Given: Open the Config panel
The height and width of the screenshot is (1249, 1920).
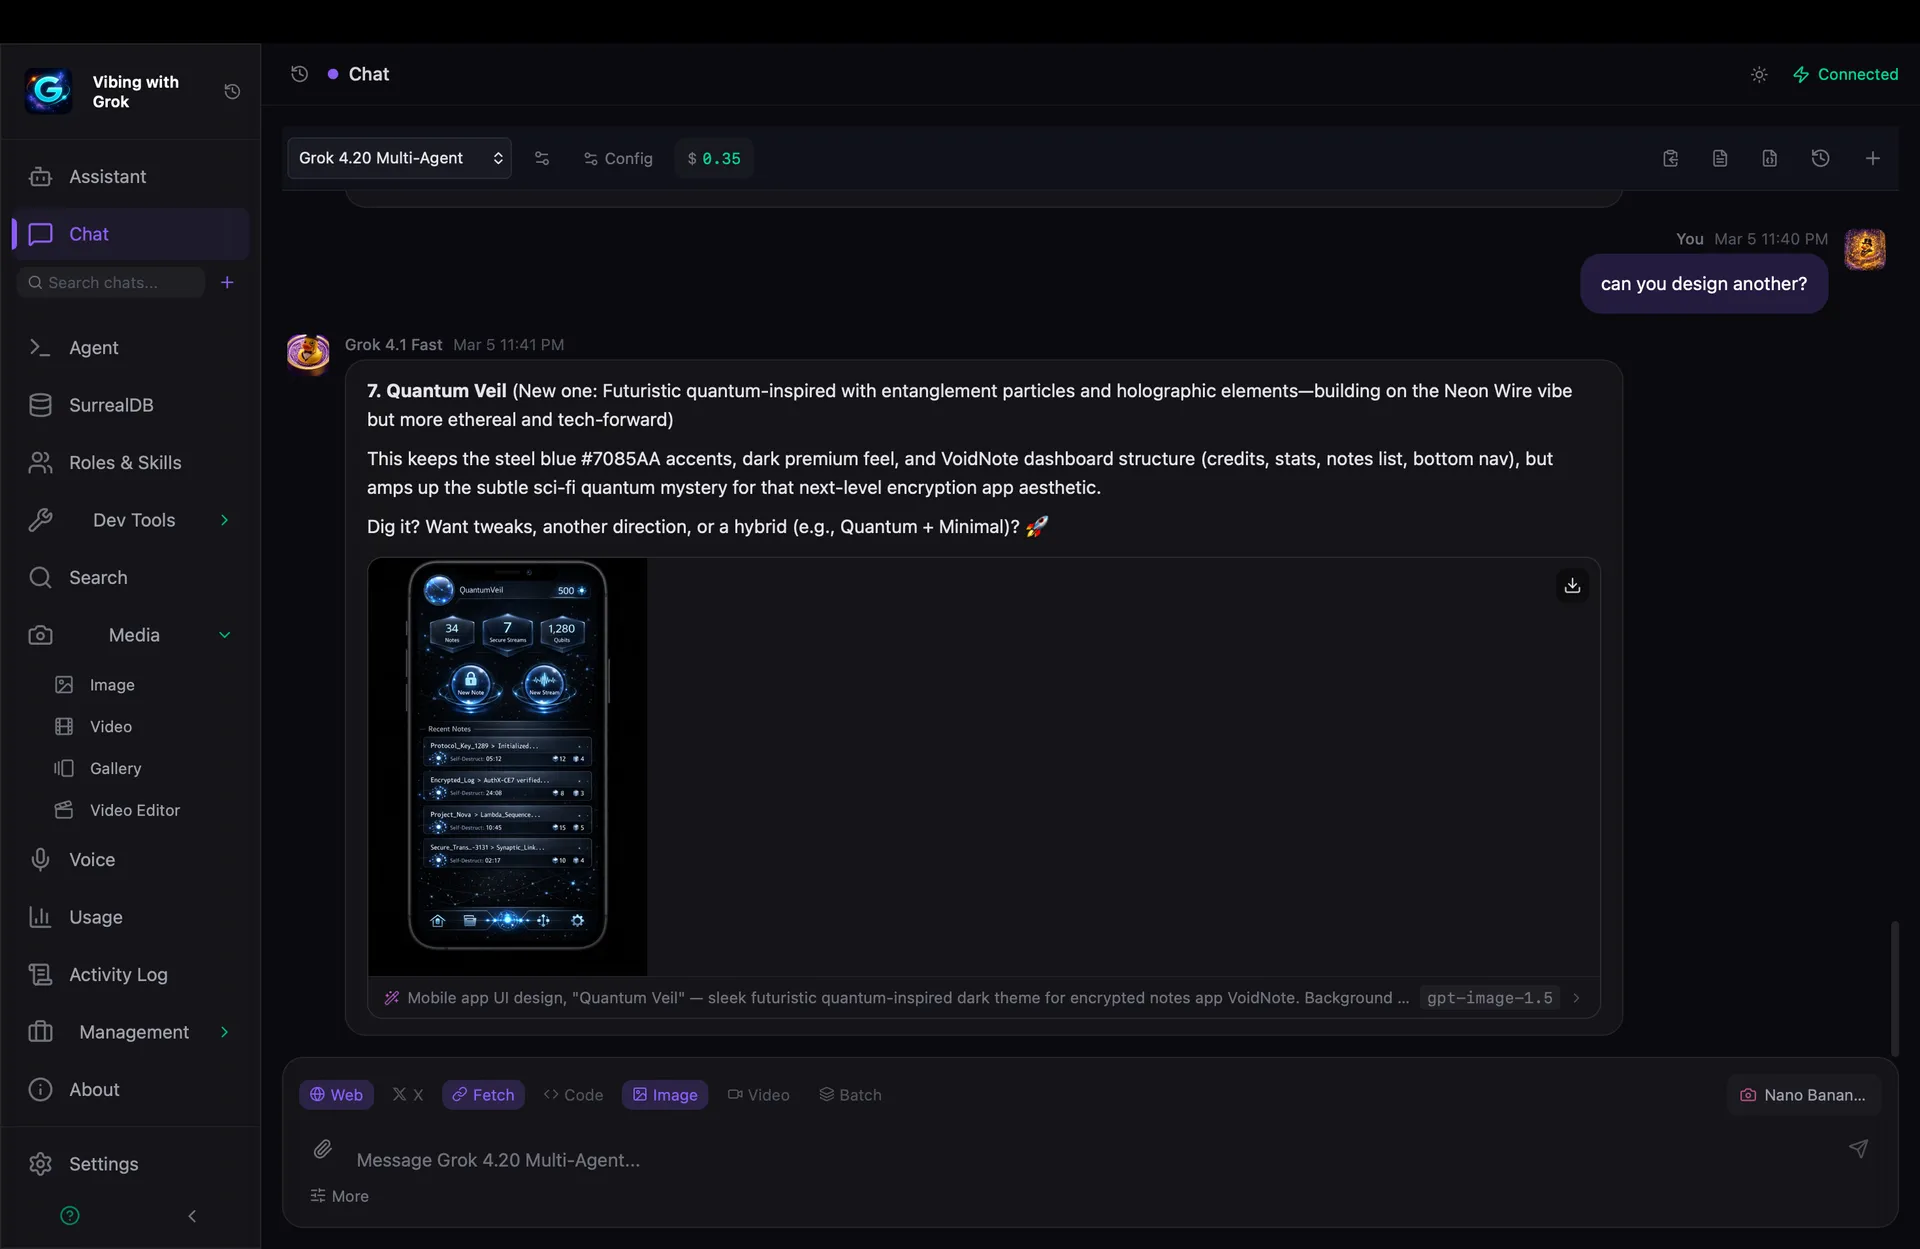Looking at the screenshot, I should pyautogui.click(x=617, y=158).
